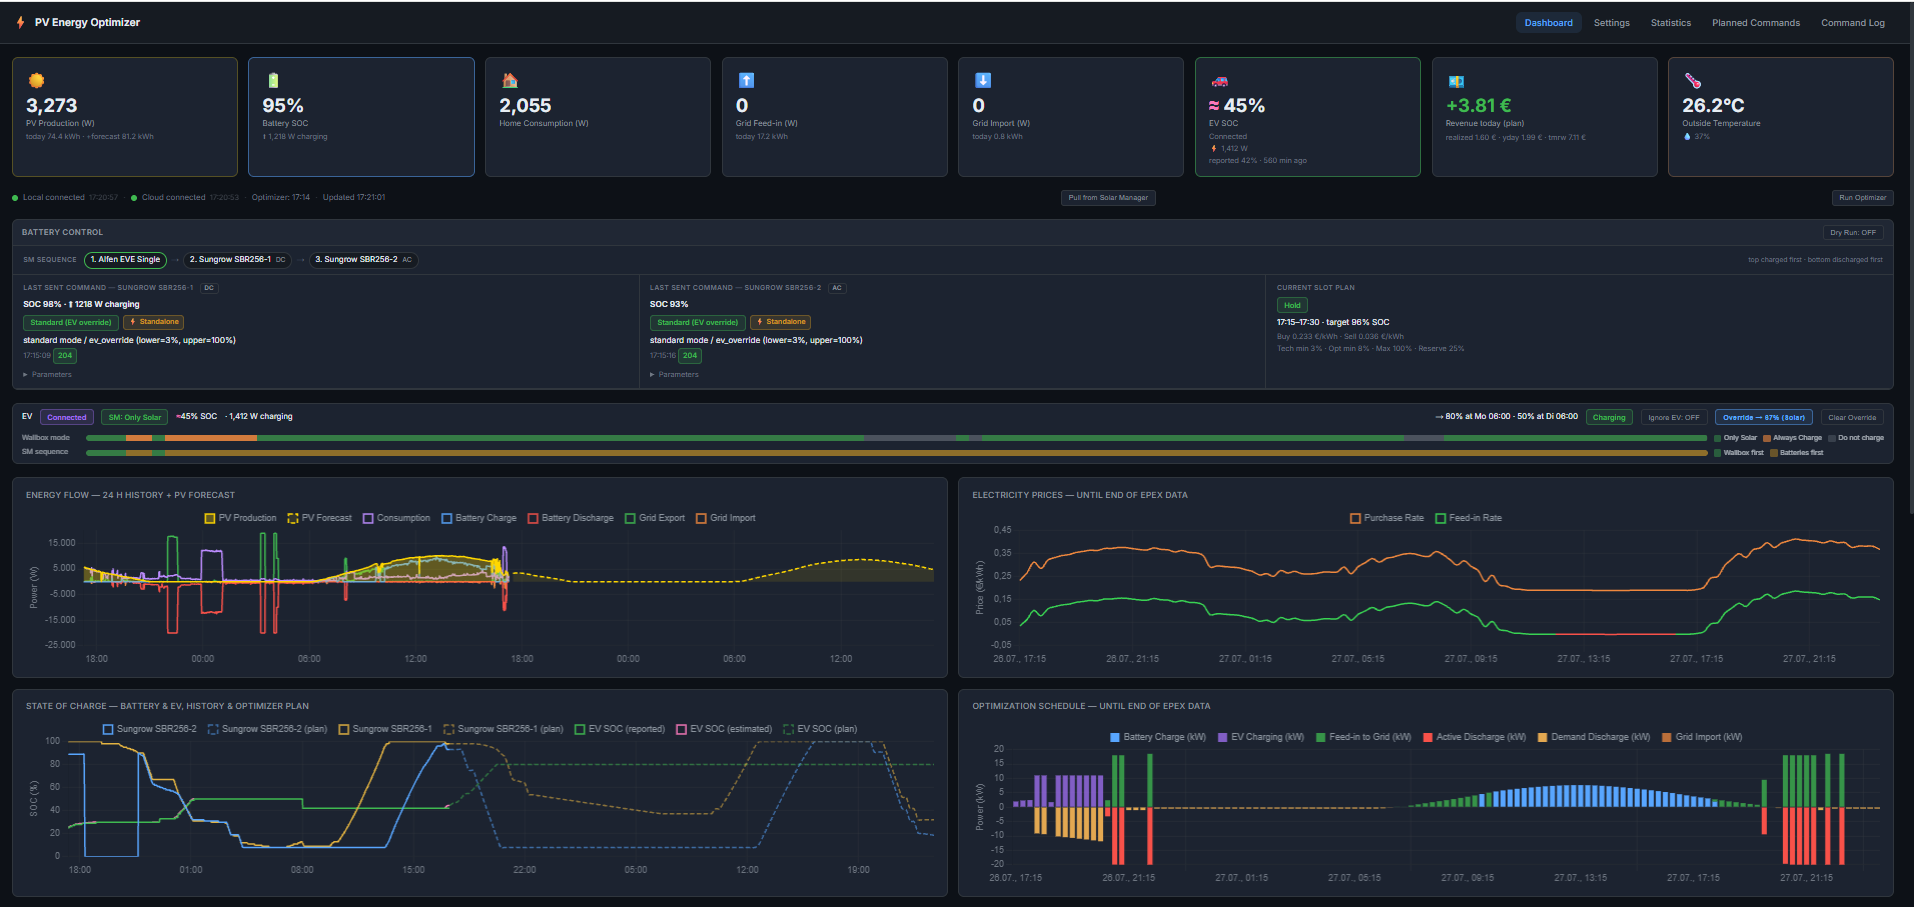The image size is (1914, 907).
Task: Toggle Ignore EV: OFF setting
Action: (x=1674, y=417)
